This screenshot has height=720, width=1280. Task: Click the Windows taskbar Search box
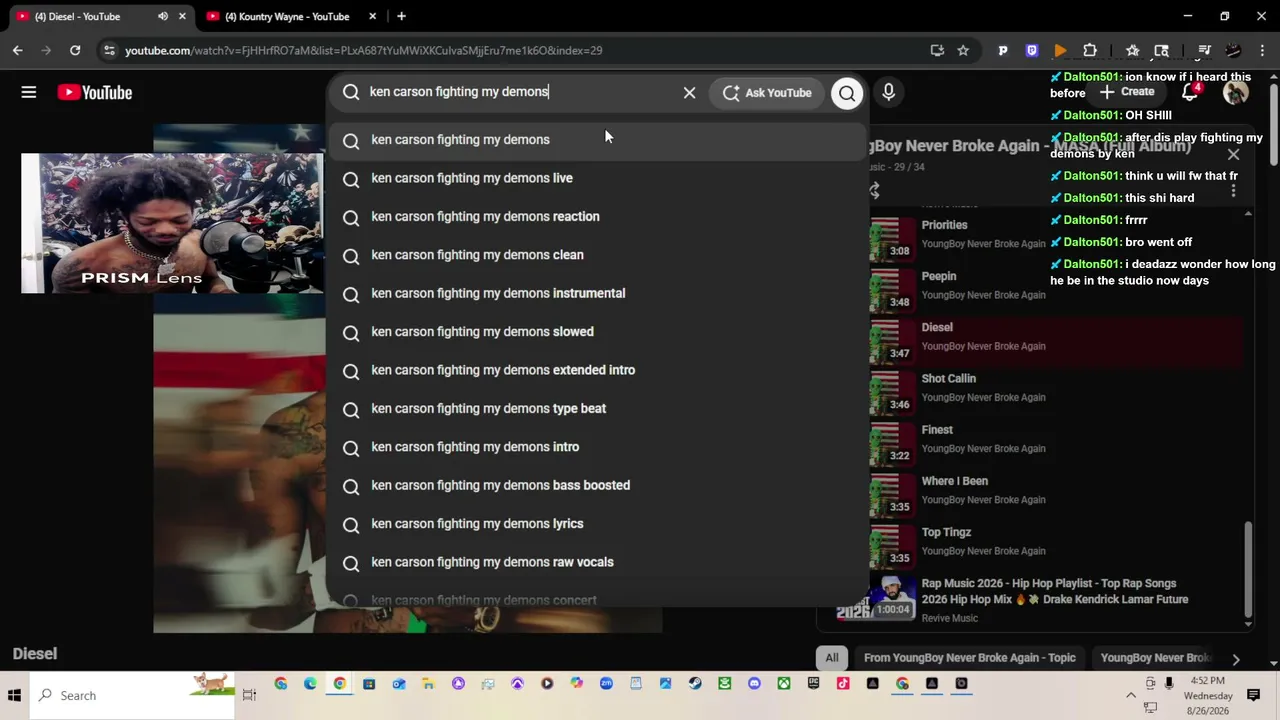click(x=130, y=695)
